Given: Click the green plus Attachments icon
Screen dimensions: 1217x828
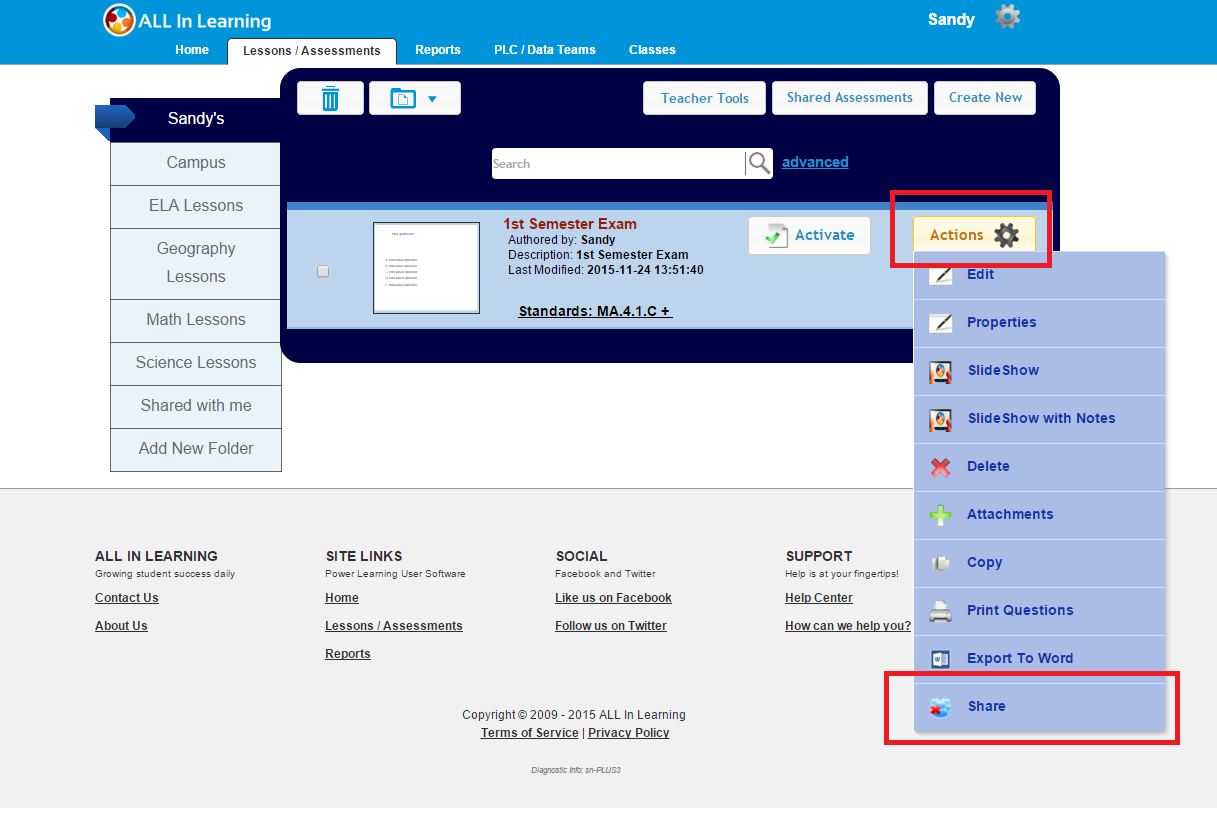Looking at the screenshot, I should click(x=940, y=515).
